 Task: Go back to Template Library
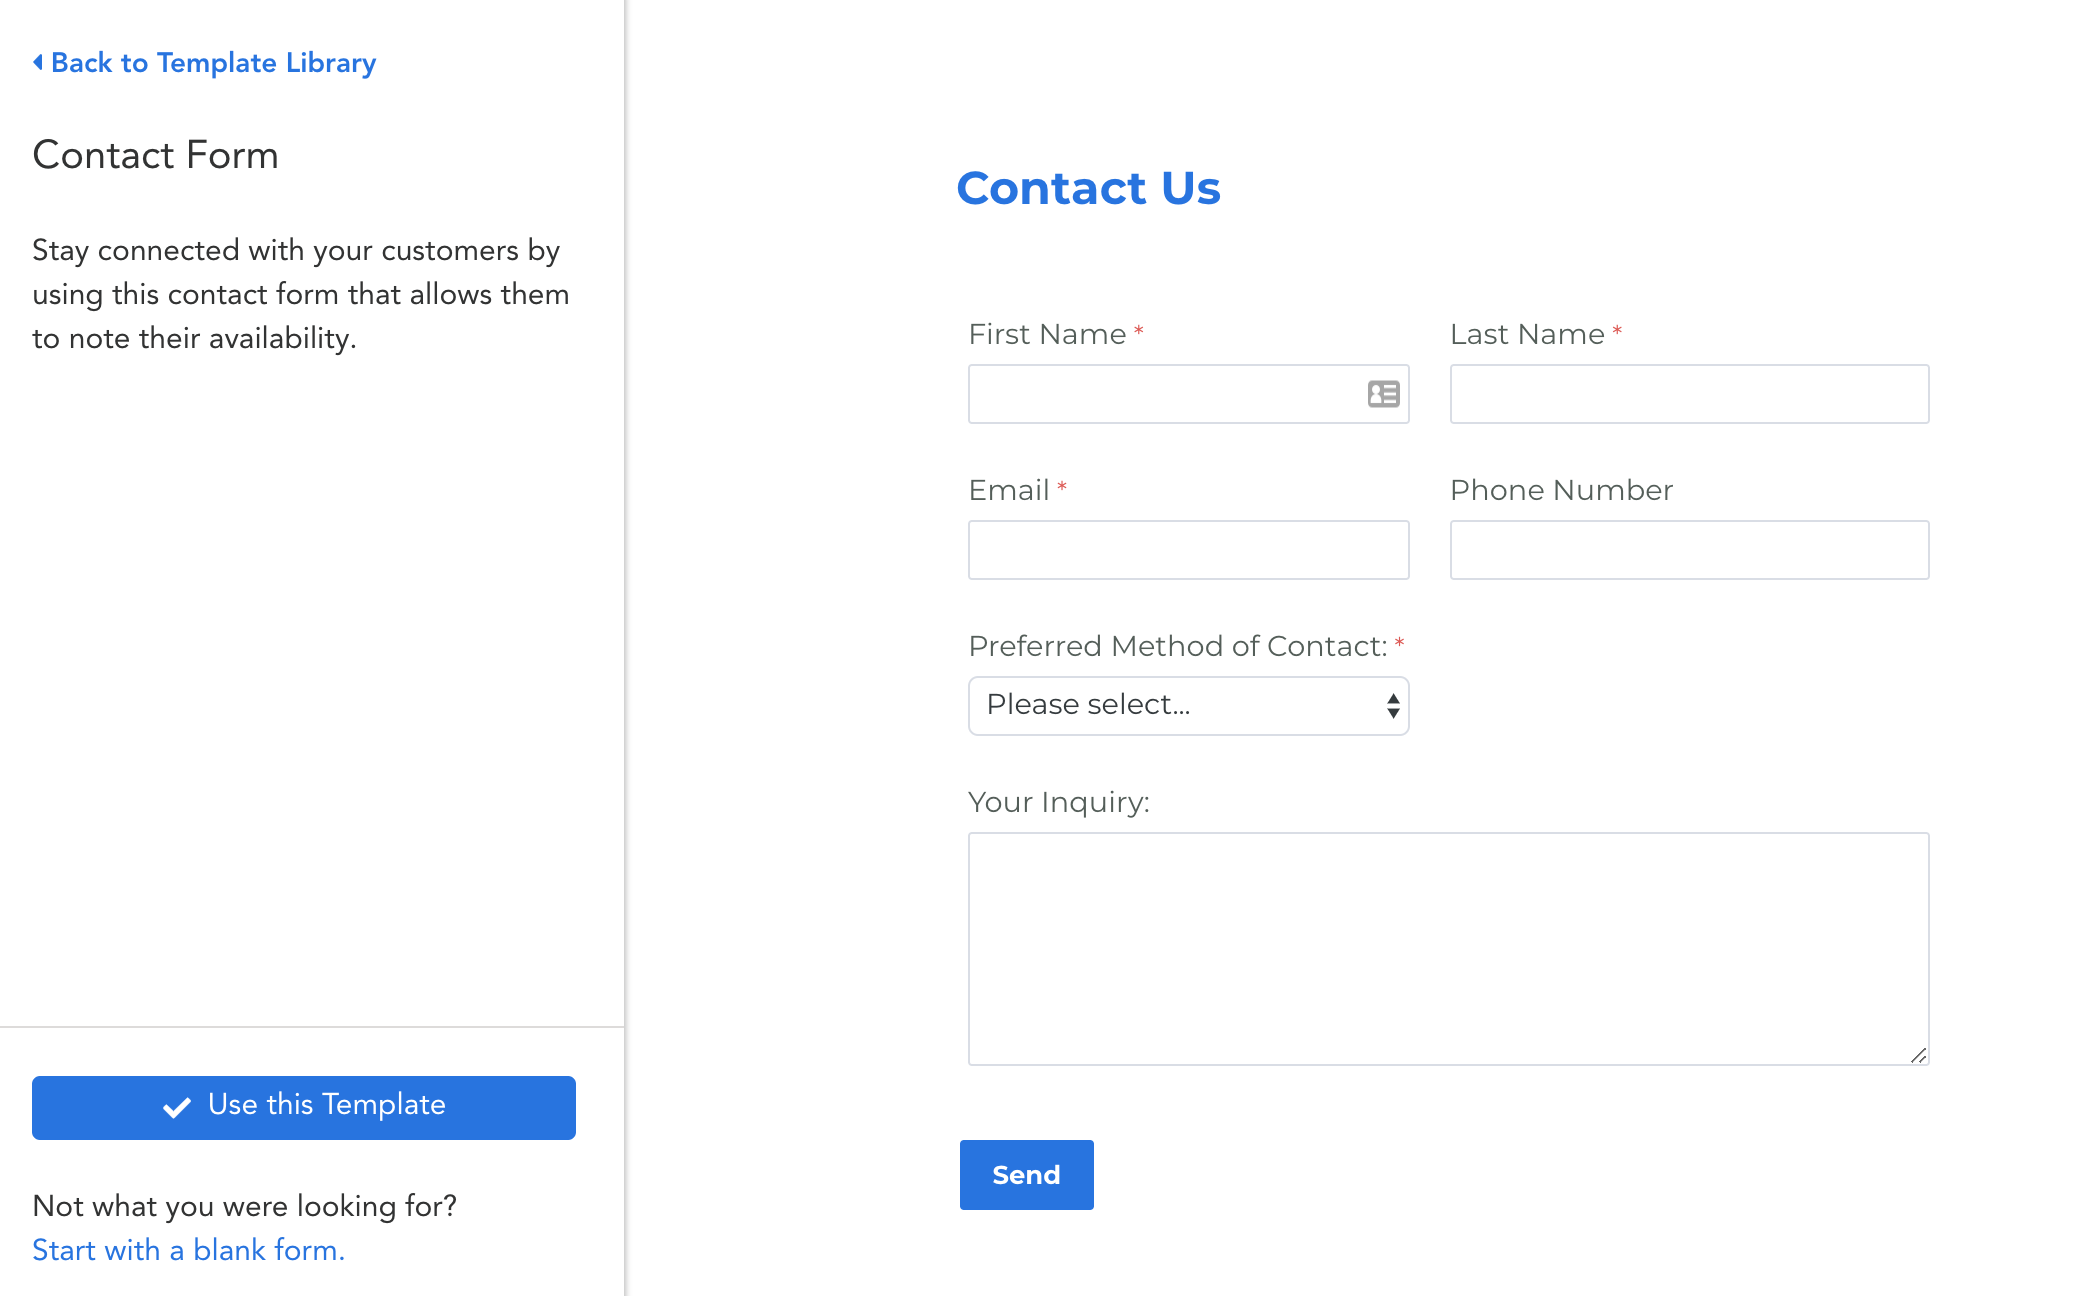213,63
